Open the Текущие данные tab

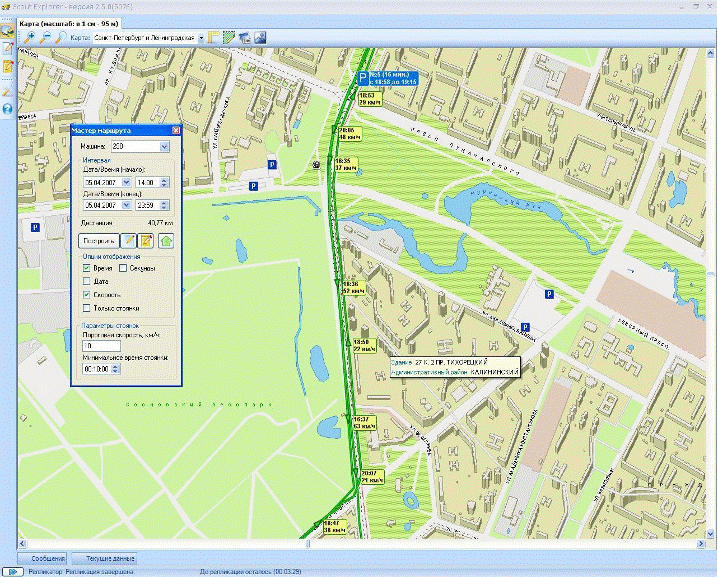(x=106, y=559)
